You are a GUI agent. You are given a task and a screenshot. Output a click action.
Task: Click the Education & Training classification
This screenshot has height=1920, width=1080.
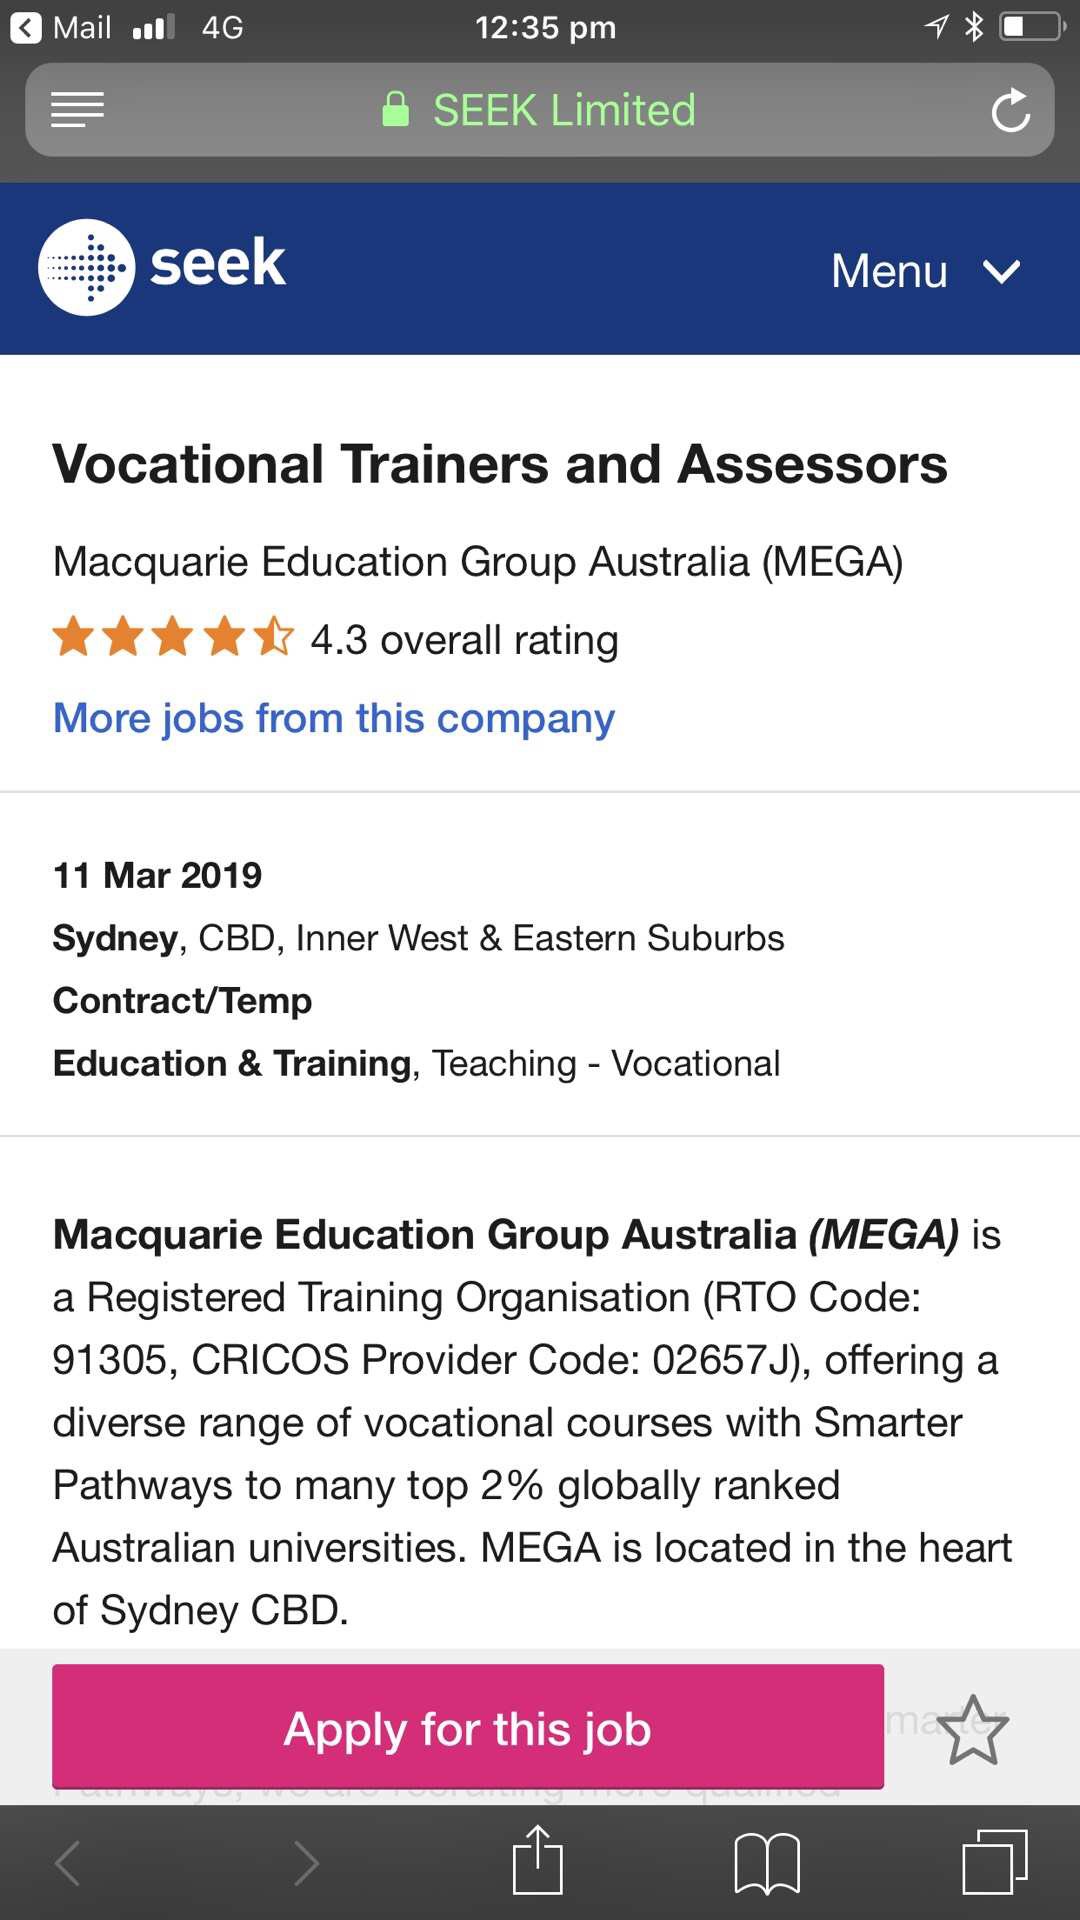(232, 1063)
